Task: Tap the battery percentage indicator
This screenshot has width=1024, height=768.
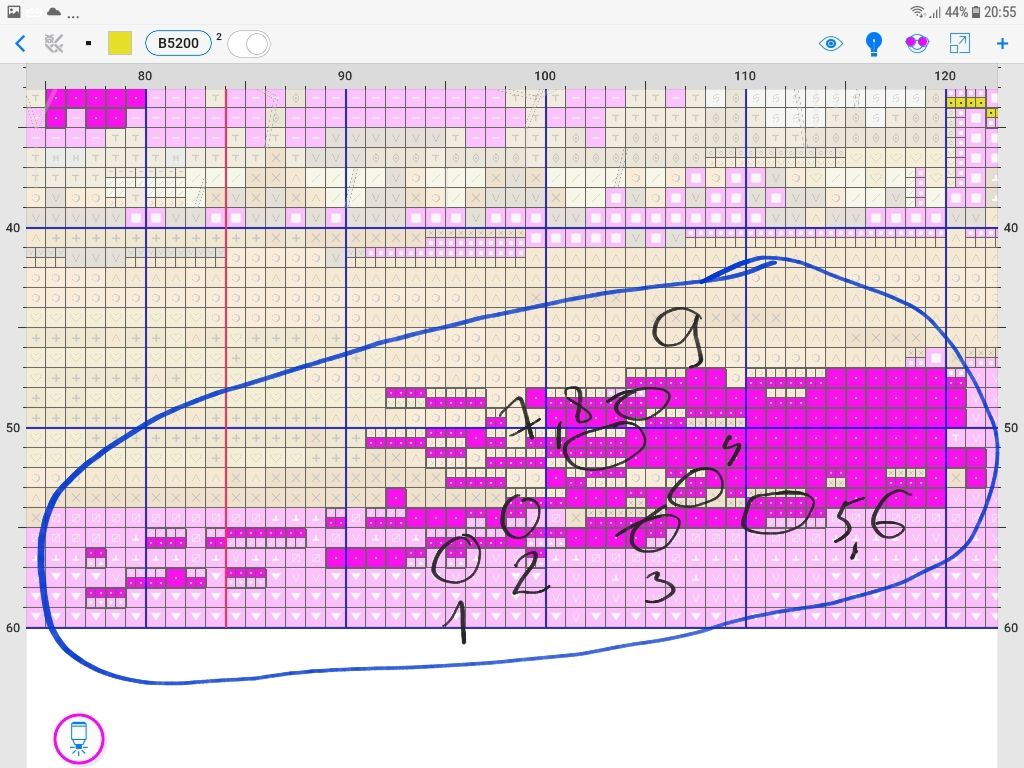Action: point(955,11)
